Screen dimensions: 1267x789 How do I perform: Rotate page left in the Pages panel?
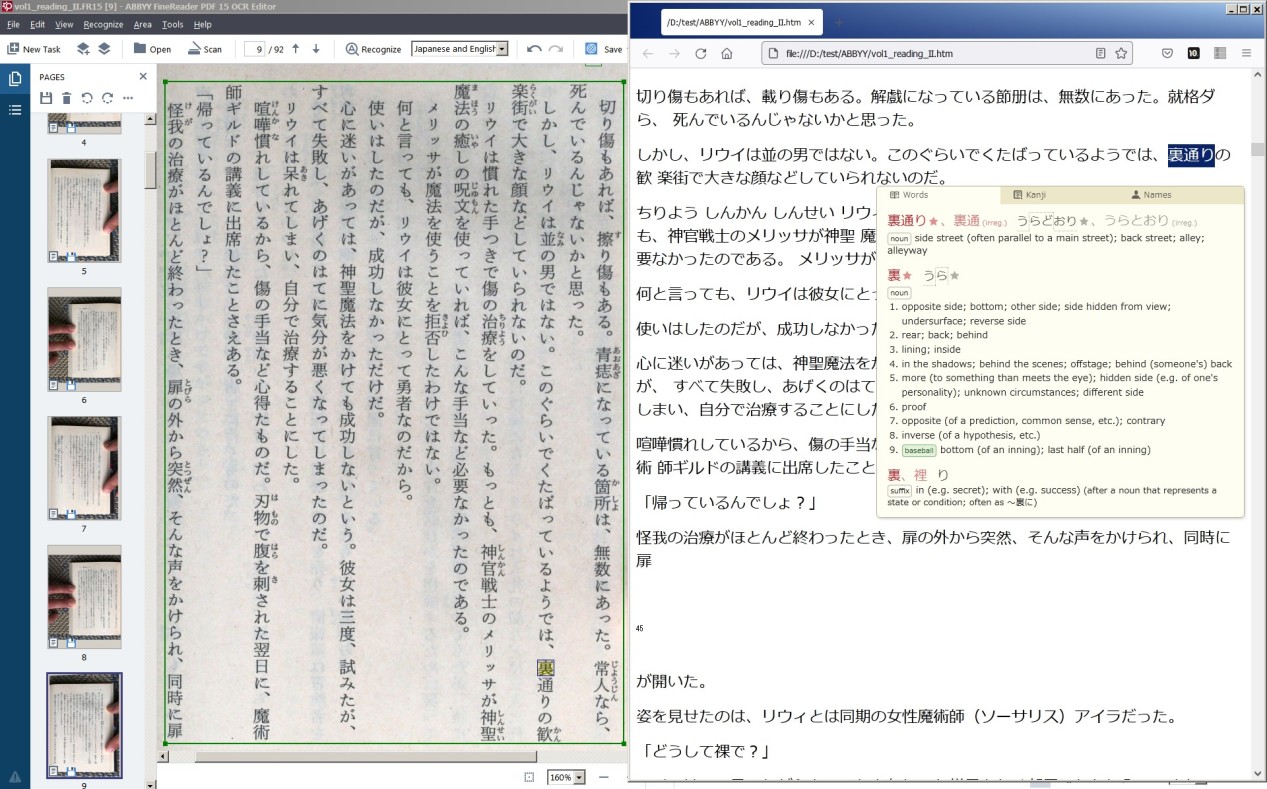coord(87,98)
